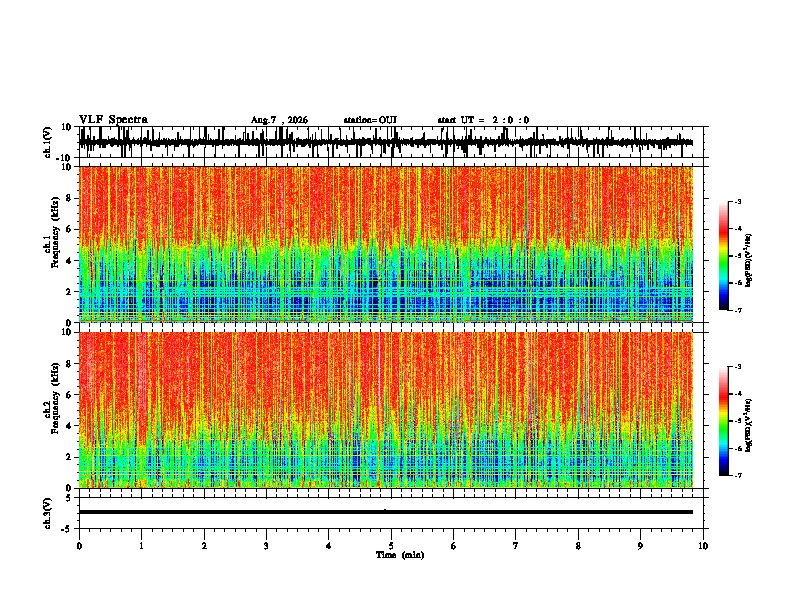Click the log(PSD) label beside ch.1 color bar

[749, 260]
